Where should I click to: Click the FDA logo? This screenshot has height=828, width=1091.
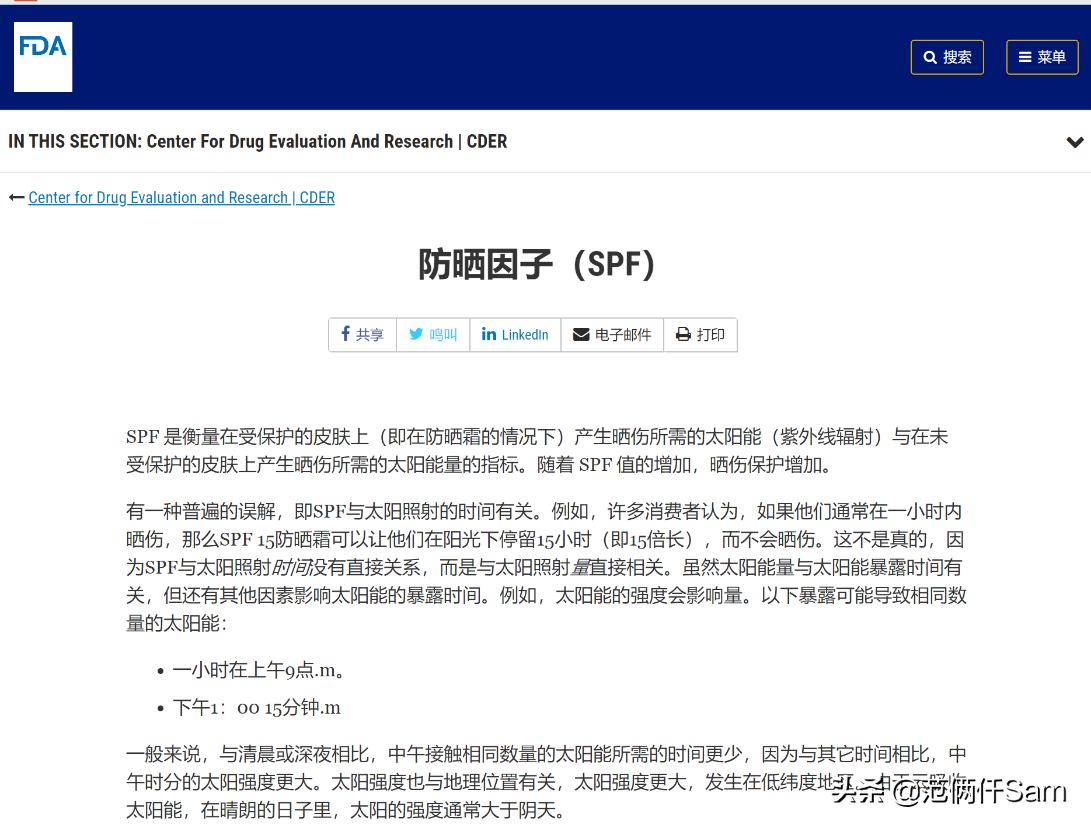click(43, 57)
